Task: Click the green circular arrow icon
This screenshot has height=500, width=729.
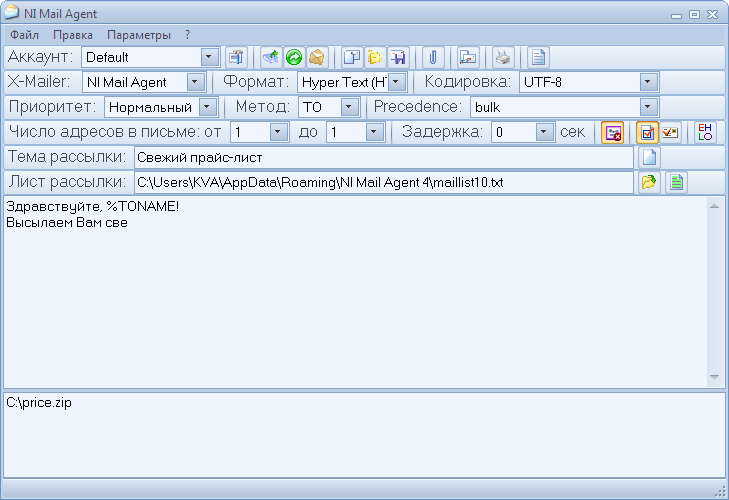Action: coord(294,57)
